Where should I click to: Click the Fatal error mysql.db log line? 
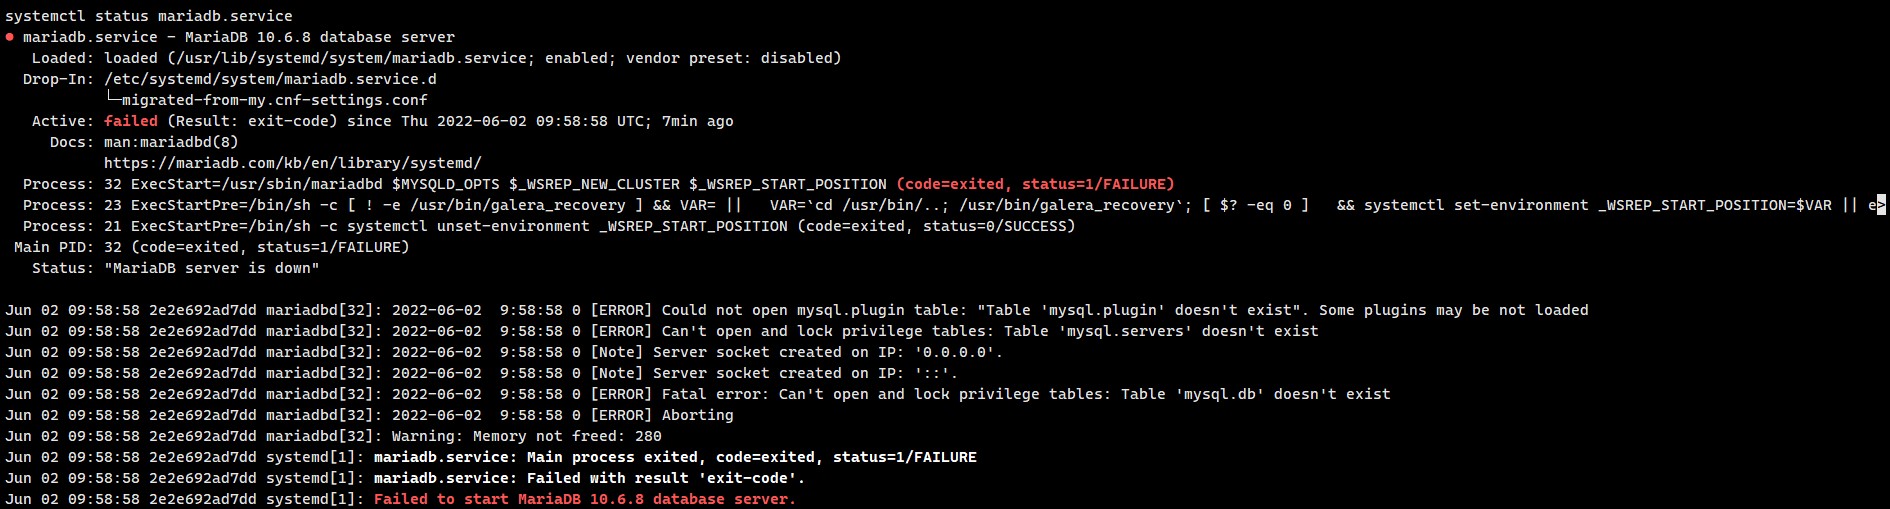990,394
